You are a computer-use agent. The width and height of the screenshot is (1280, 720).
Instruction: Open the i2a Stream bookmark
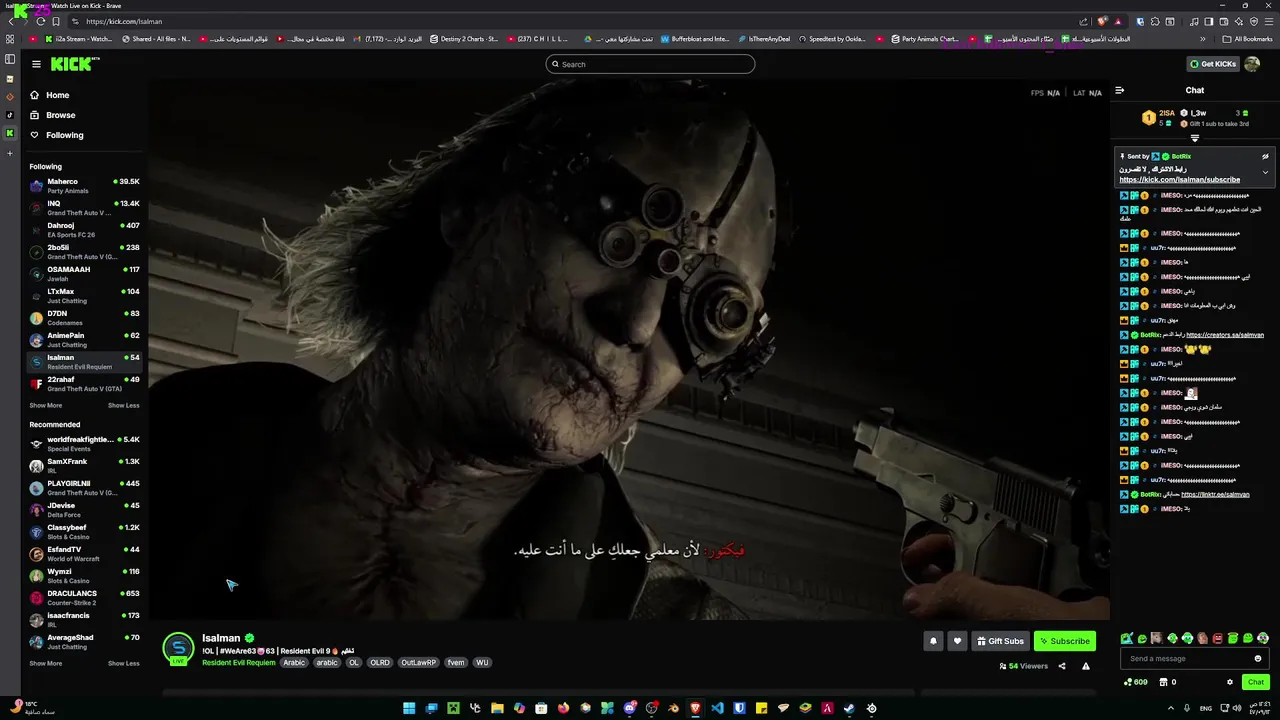click(x=78, y=39)
